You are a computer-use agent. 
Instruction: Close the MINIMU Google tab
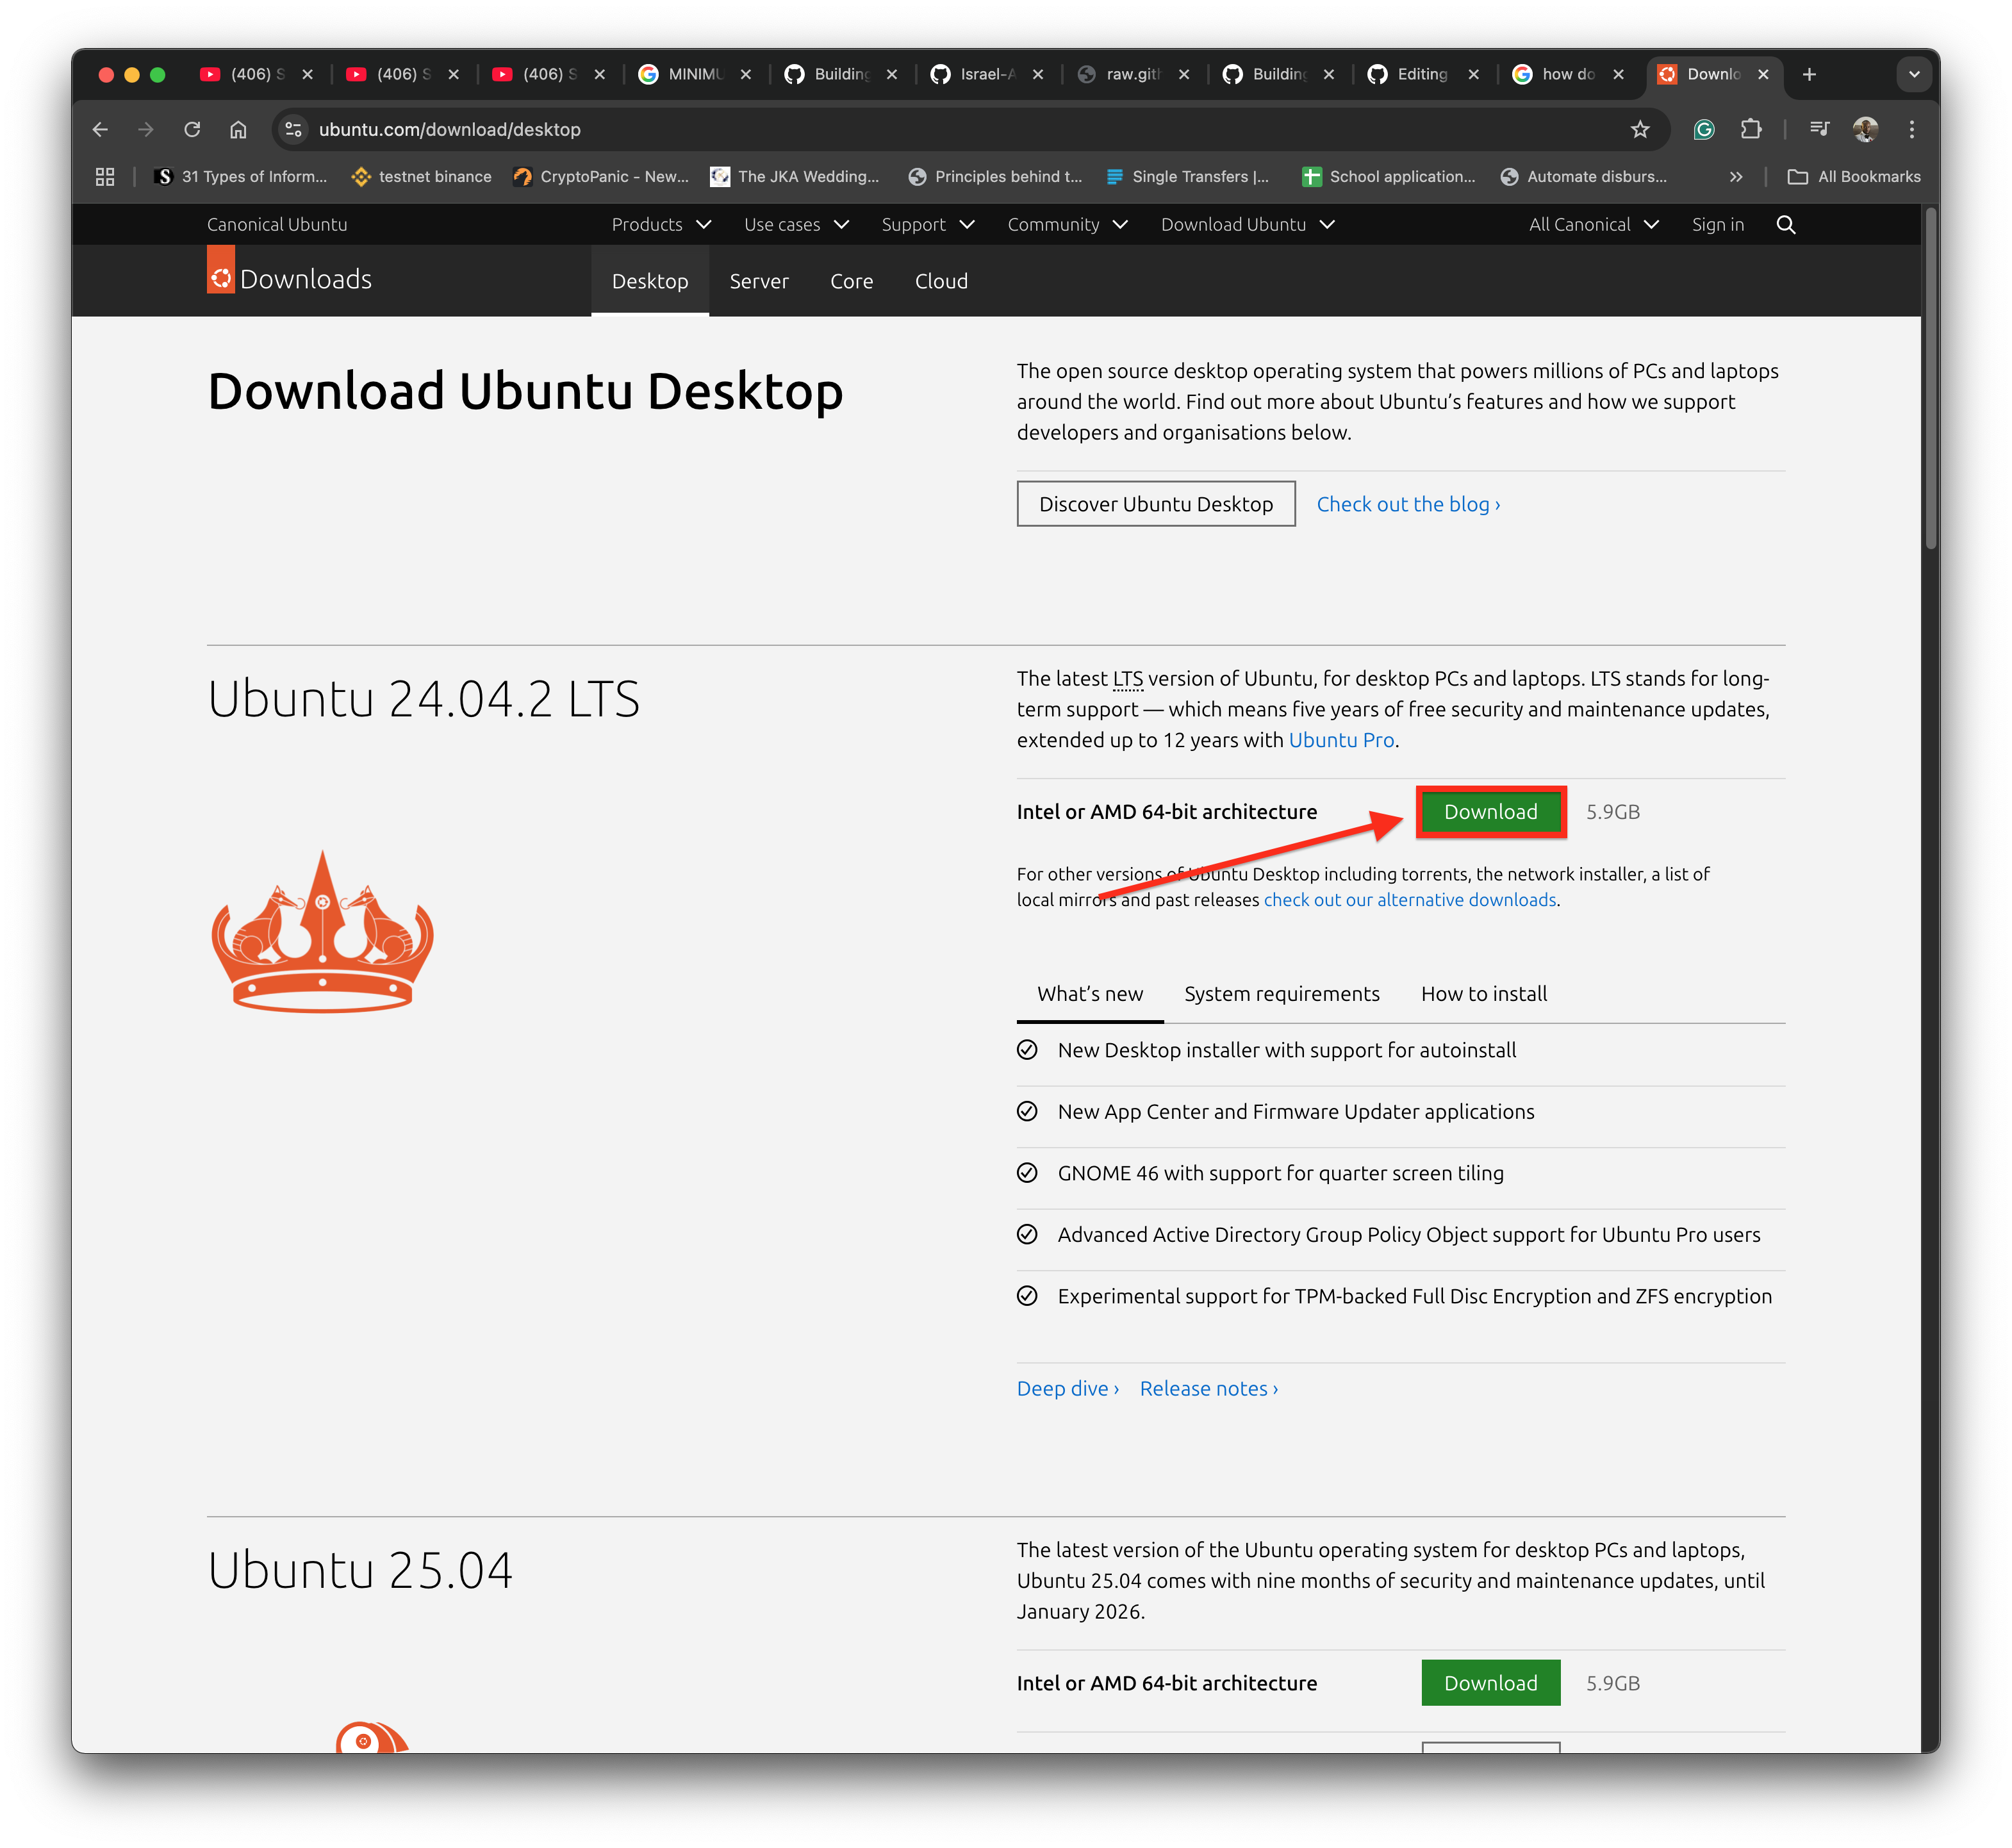pyautogui.click(x=745, y=74)
